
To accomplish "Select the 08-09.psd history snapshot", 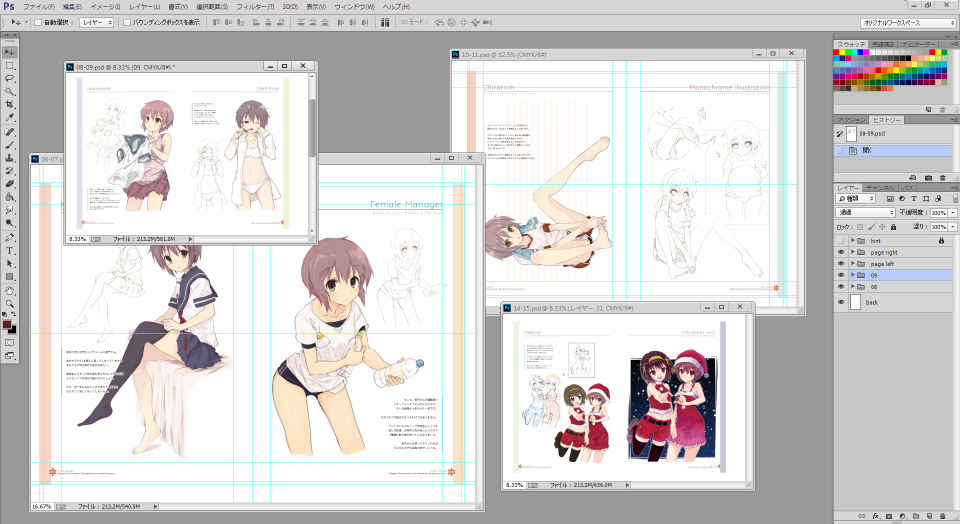I will (895, 133).
